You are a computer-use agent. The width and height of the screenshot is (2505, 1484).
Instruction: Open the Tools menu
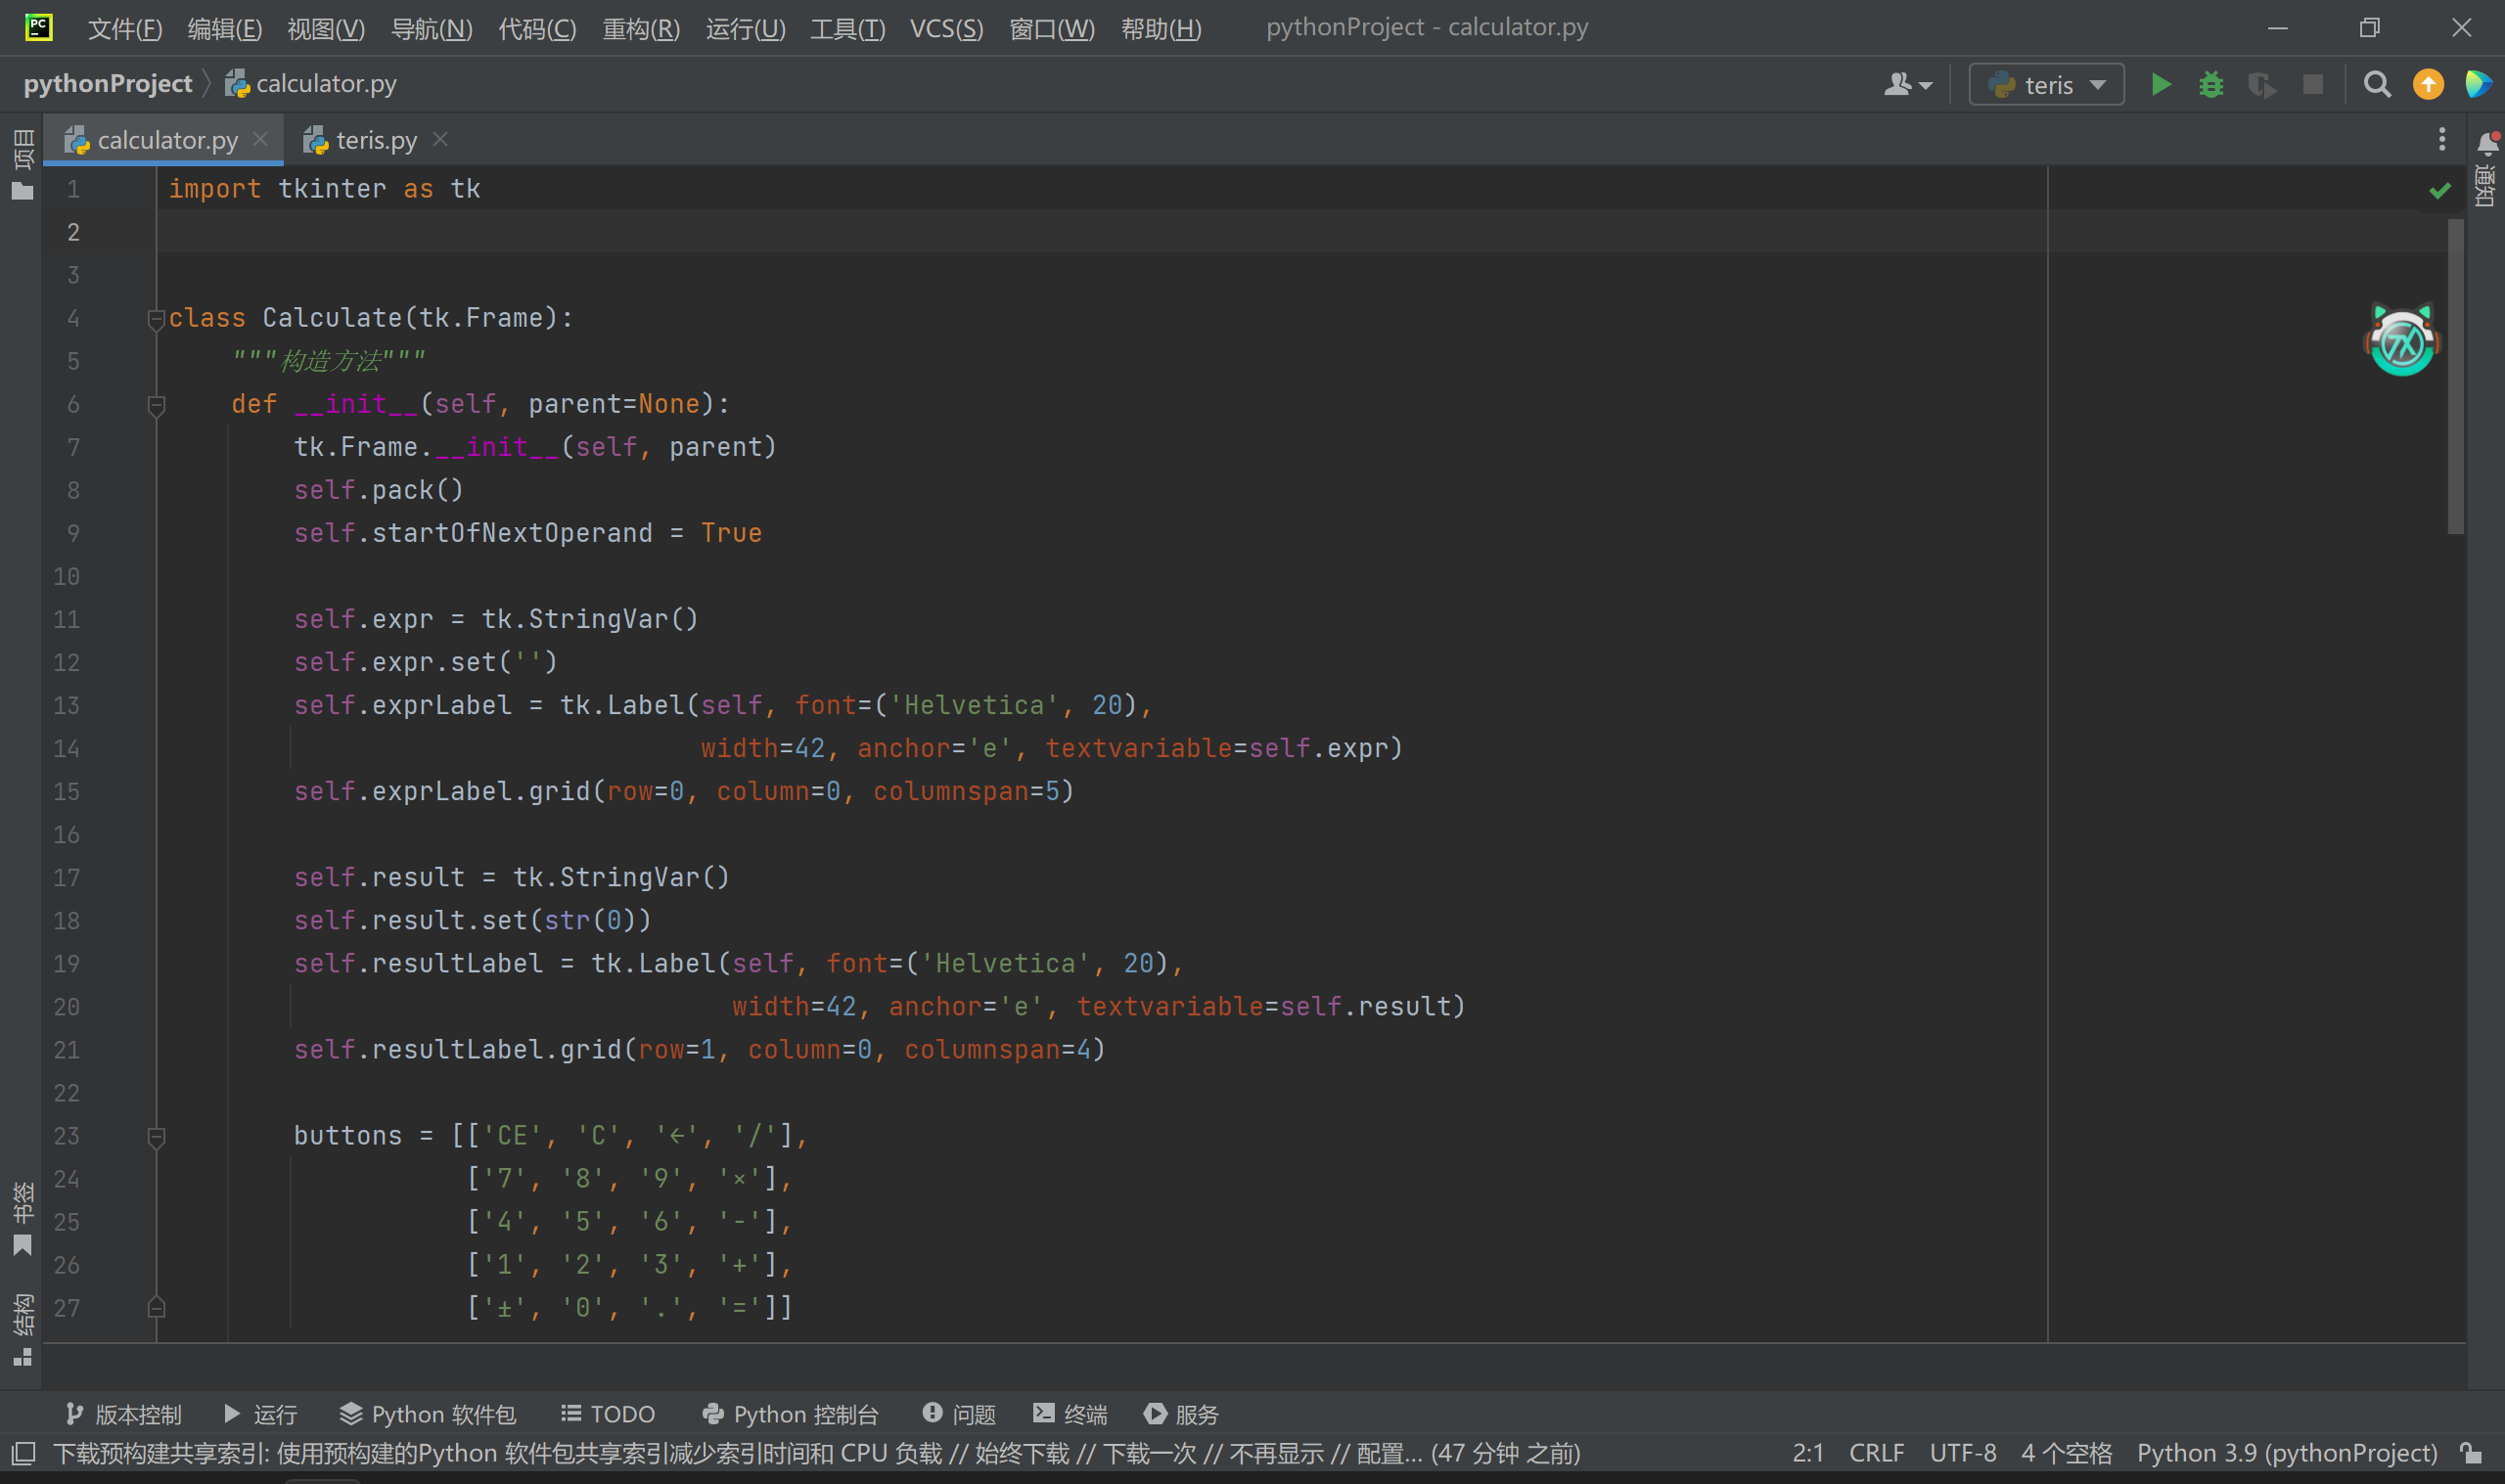tap(847, 28)
